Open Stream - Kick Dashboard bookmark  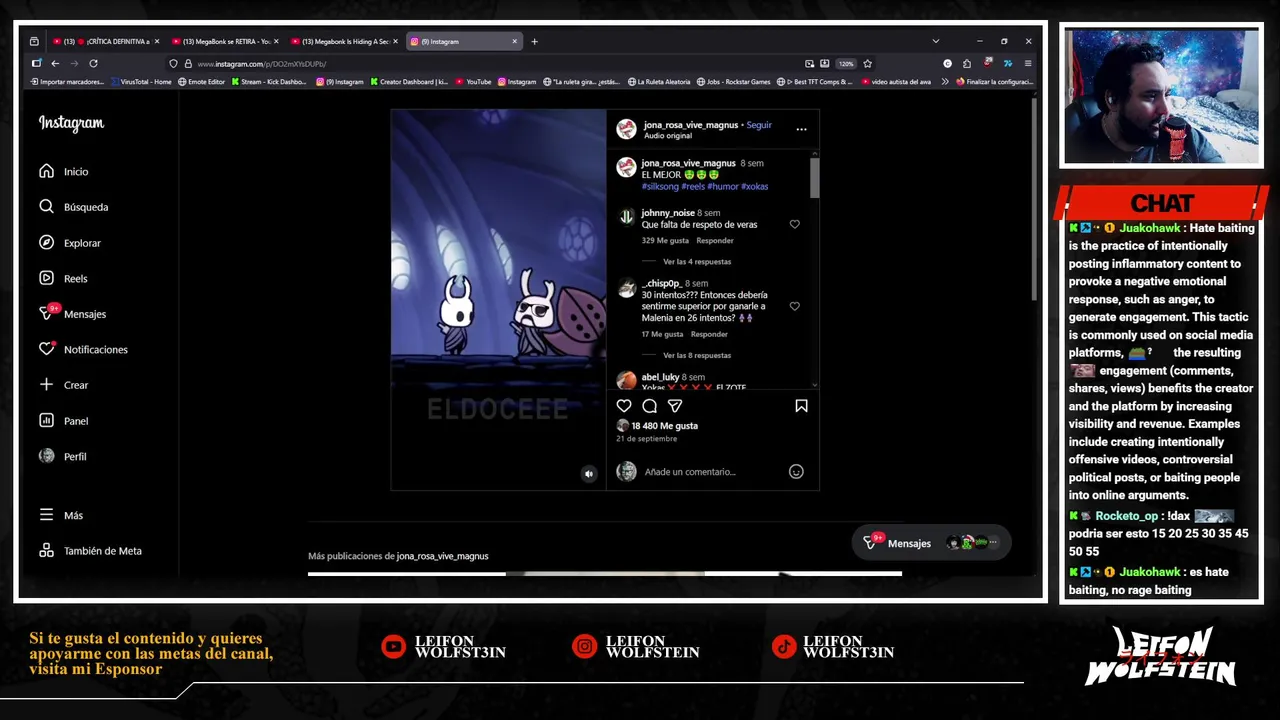pos(268,82)
